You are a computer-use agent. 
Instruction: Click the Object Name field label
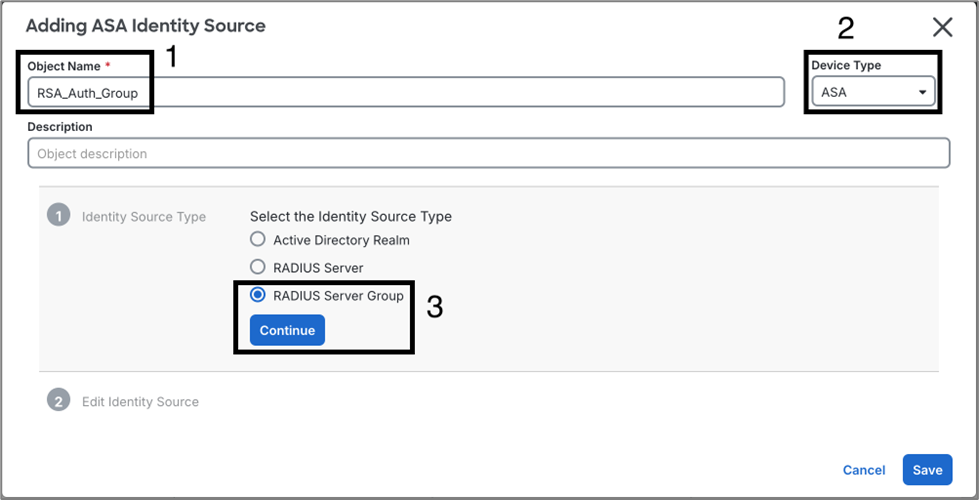[64, 66]
